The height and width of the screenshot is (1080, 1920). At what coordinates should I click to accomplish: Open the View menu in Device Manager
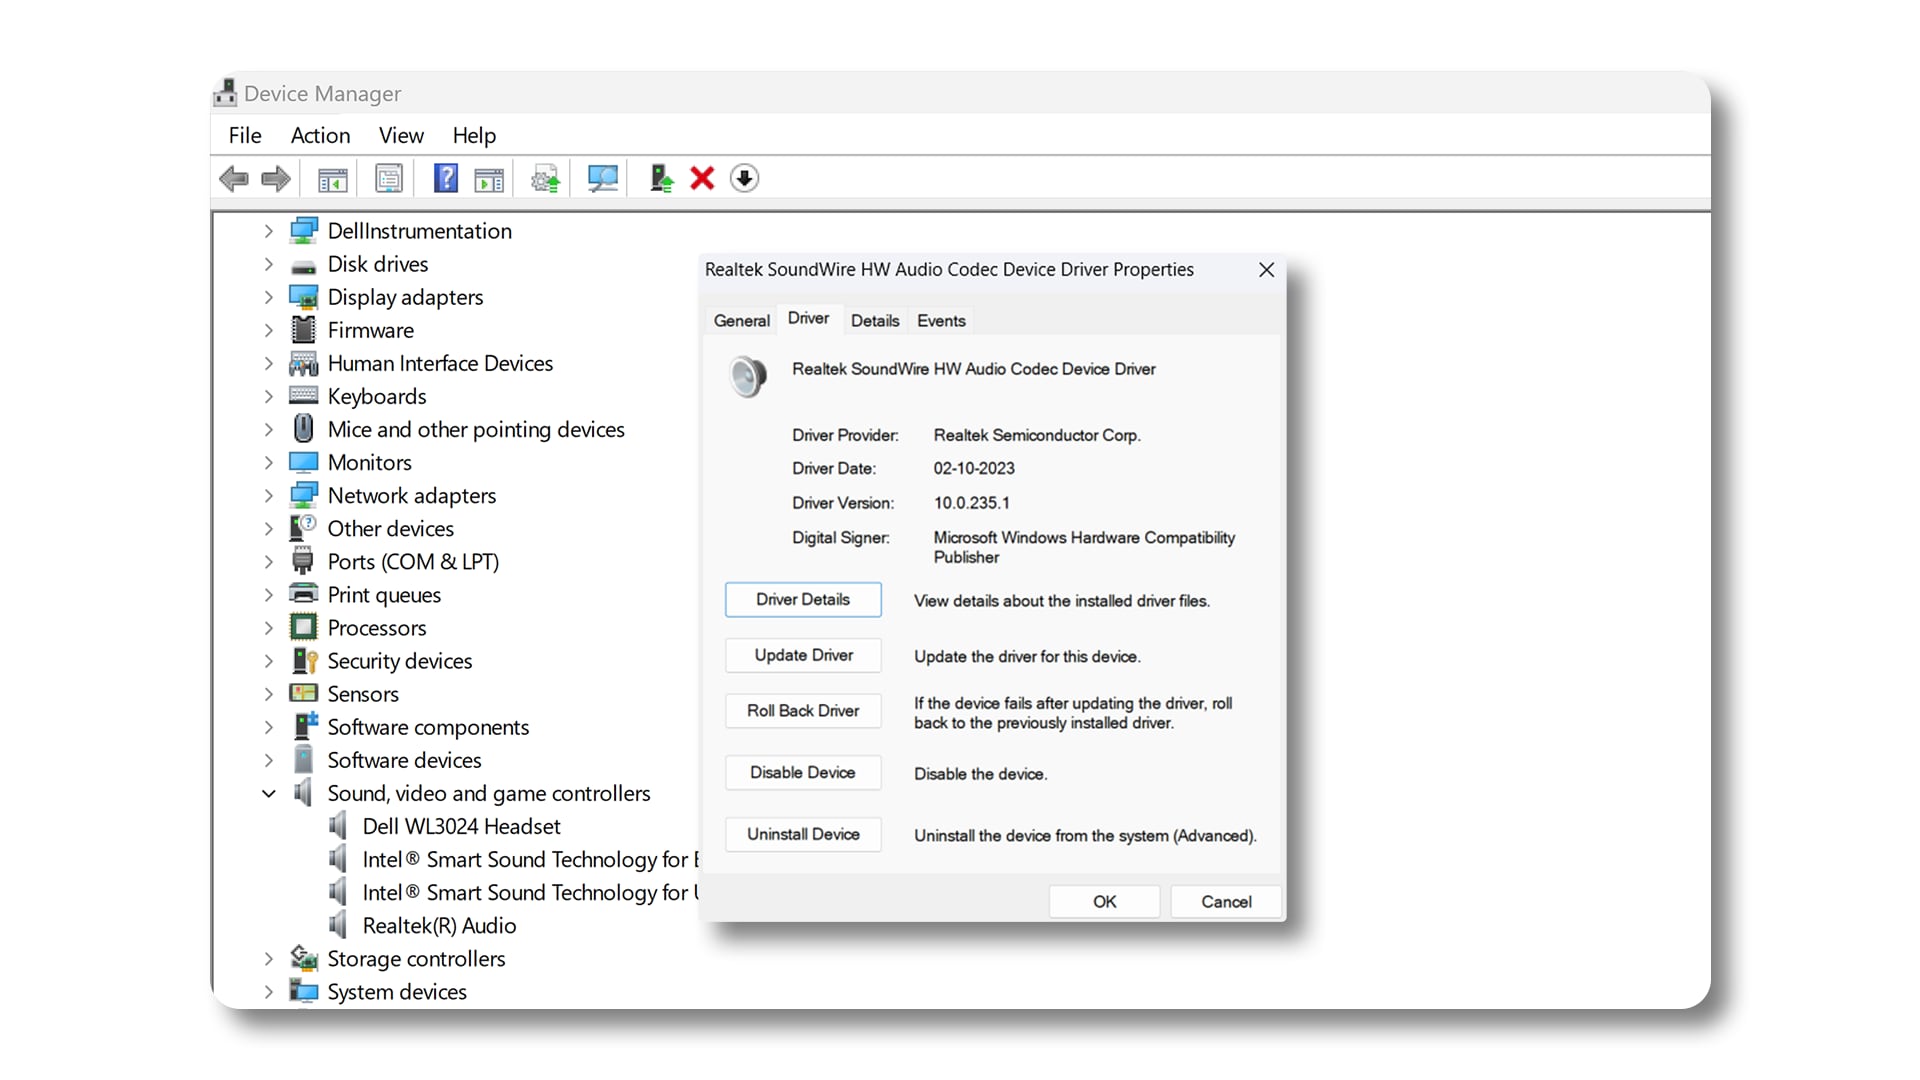[x=401, y=135]
